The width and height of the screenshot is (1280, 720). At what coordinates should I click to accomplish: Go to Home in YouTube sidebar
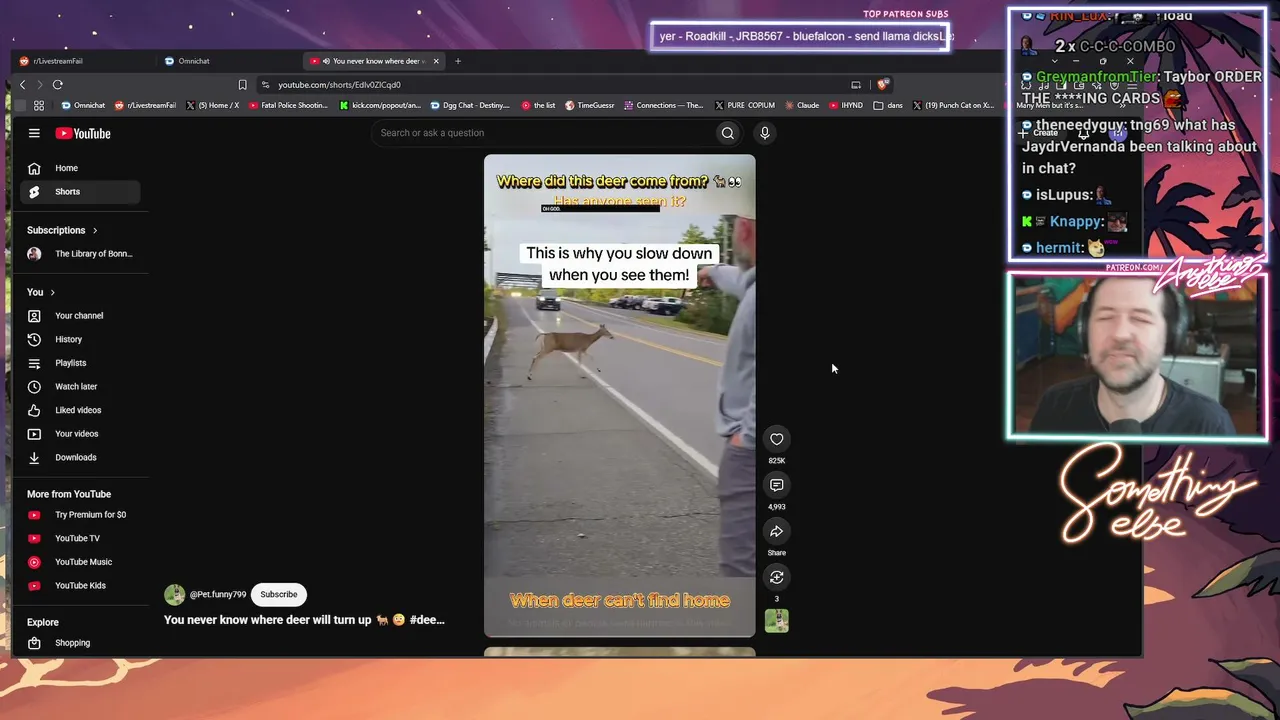[x=80, y=168]
